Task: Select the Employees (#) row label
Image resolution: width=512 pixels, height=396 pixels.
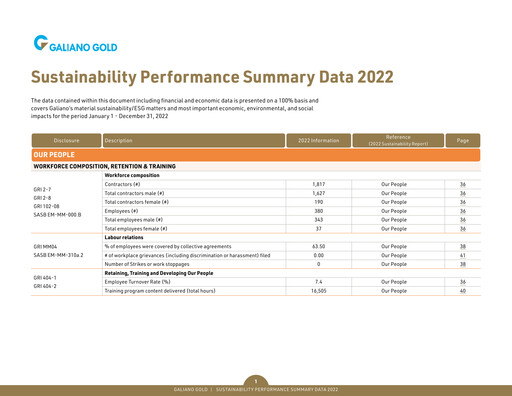Action: [x=121, y=211]
